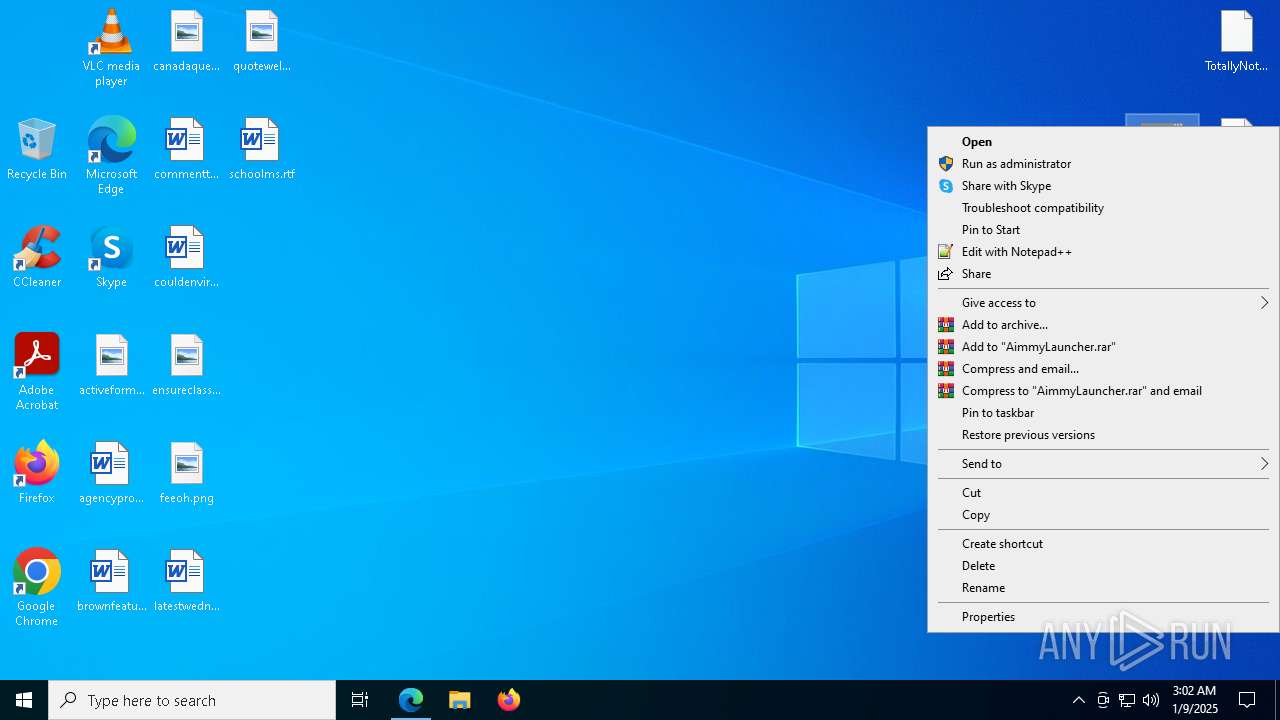Open the Action Center notifications icon
This screenshot has width=1280, height=720.
1247,700
